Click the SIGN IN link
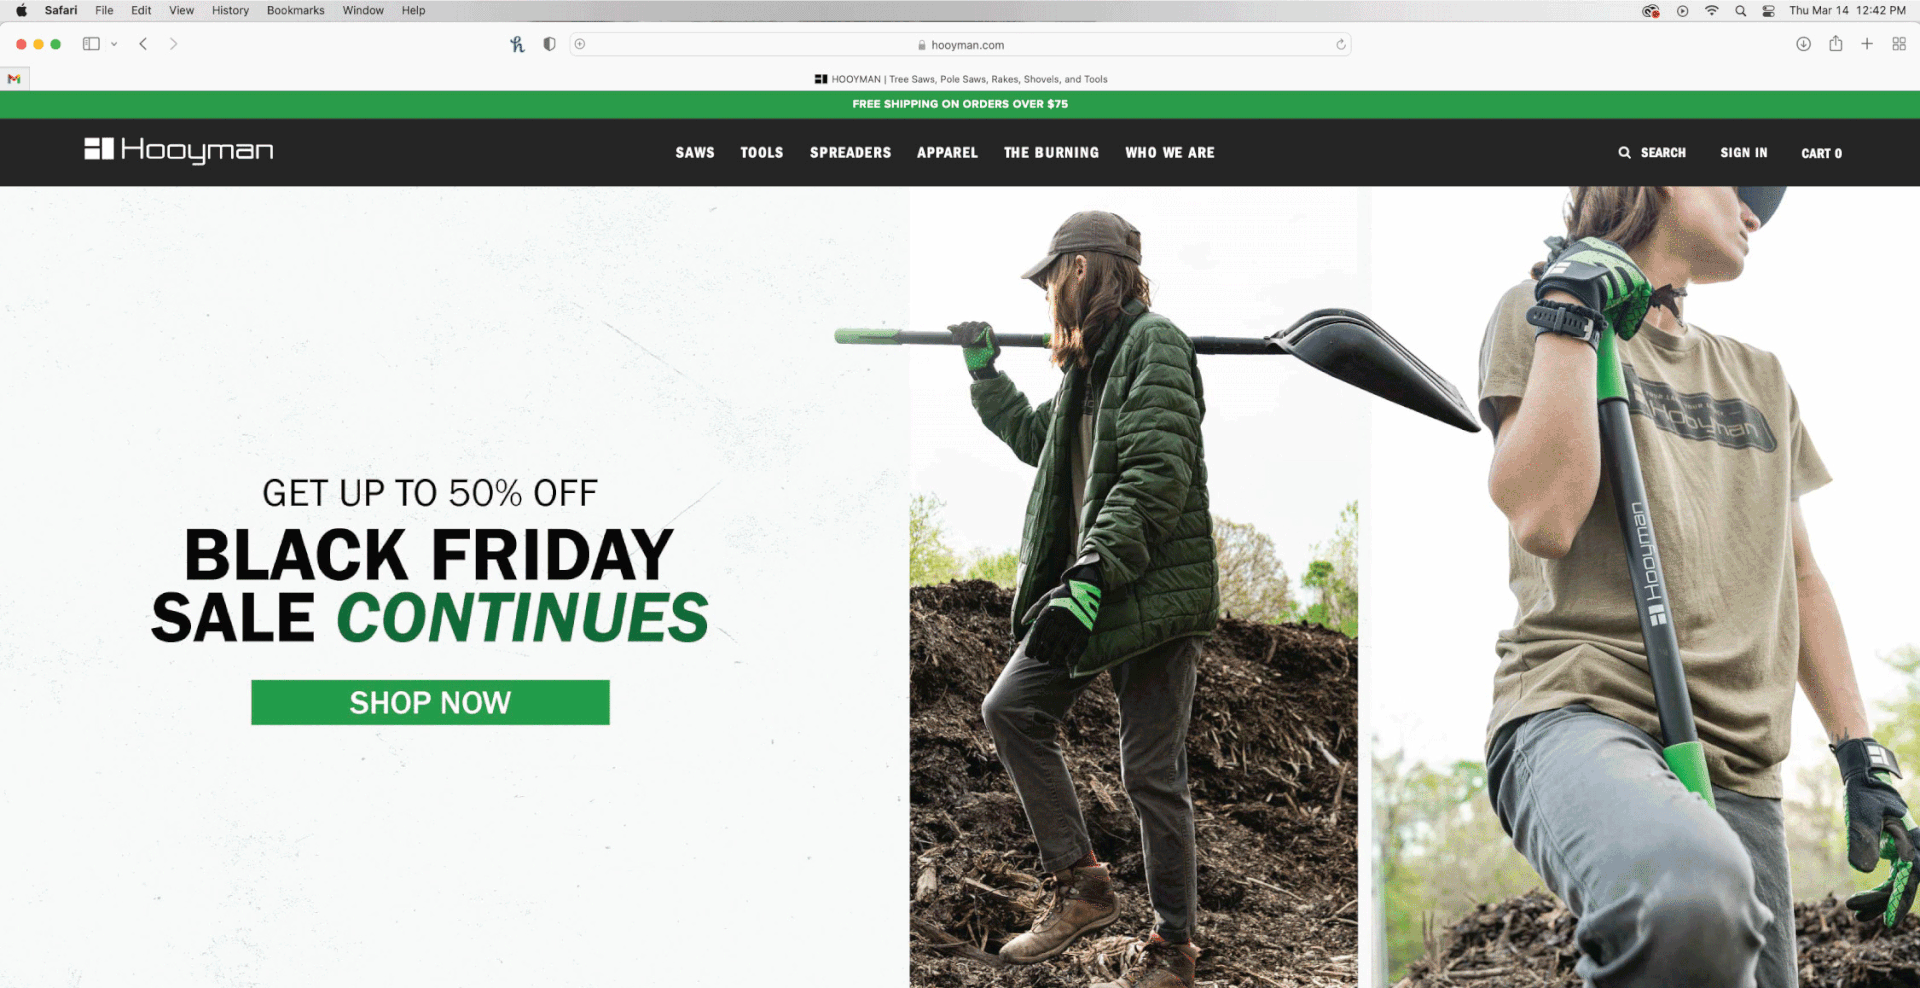The image size is (1920, 988). tap(1744, 153)
